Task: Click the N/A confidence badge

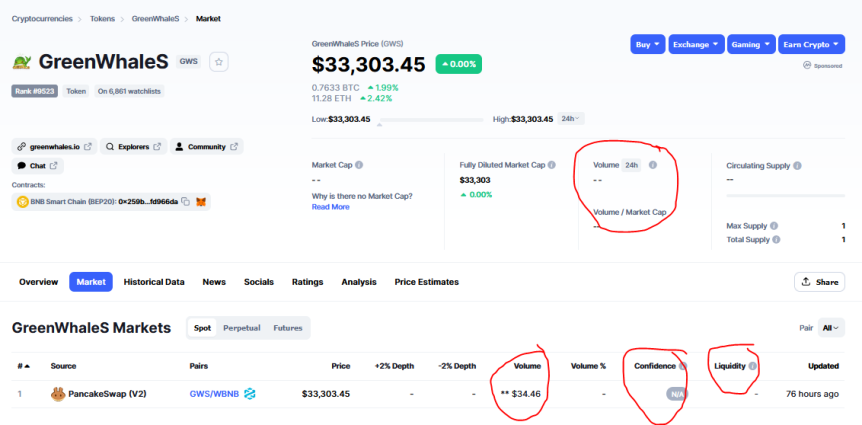Action: click(x=677, y=394)
